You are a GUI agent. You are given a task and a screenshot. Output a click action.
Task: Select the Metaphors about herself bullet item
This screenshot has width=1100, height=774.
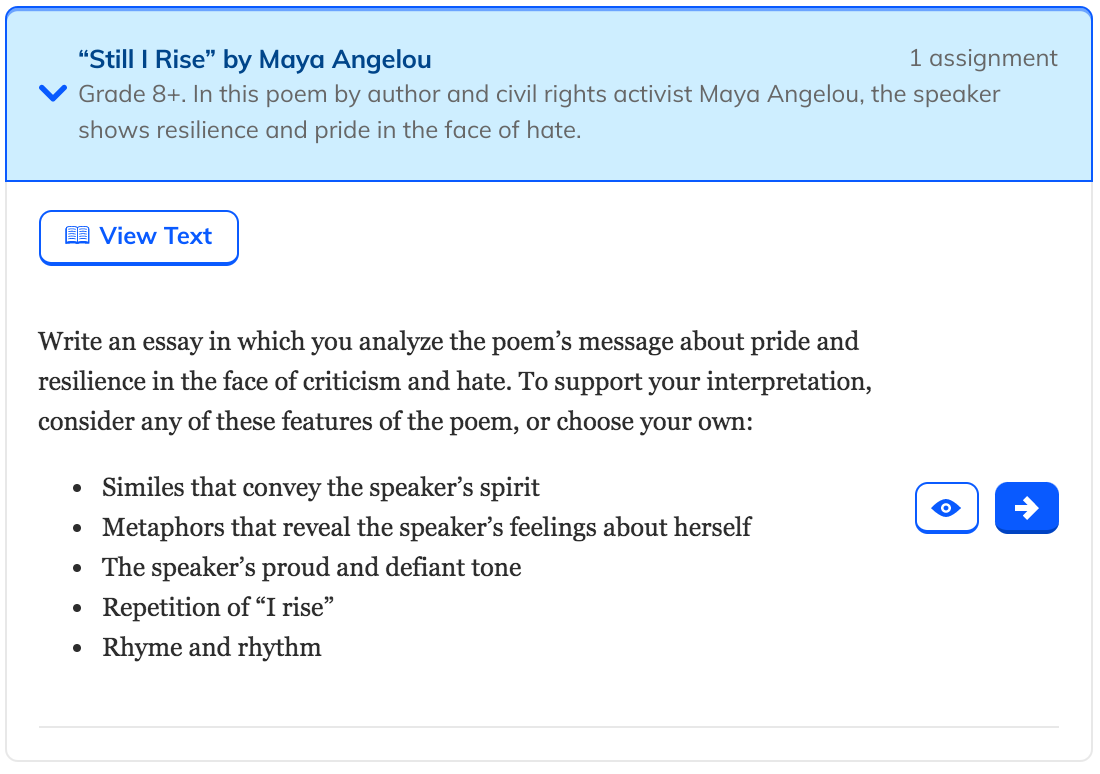[427, 527]
